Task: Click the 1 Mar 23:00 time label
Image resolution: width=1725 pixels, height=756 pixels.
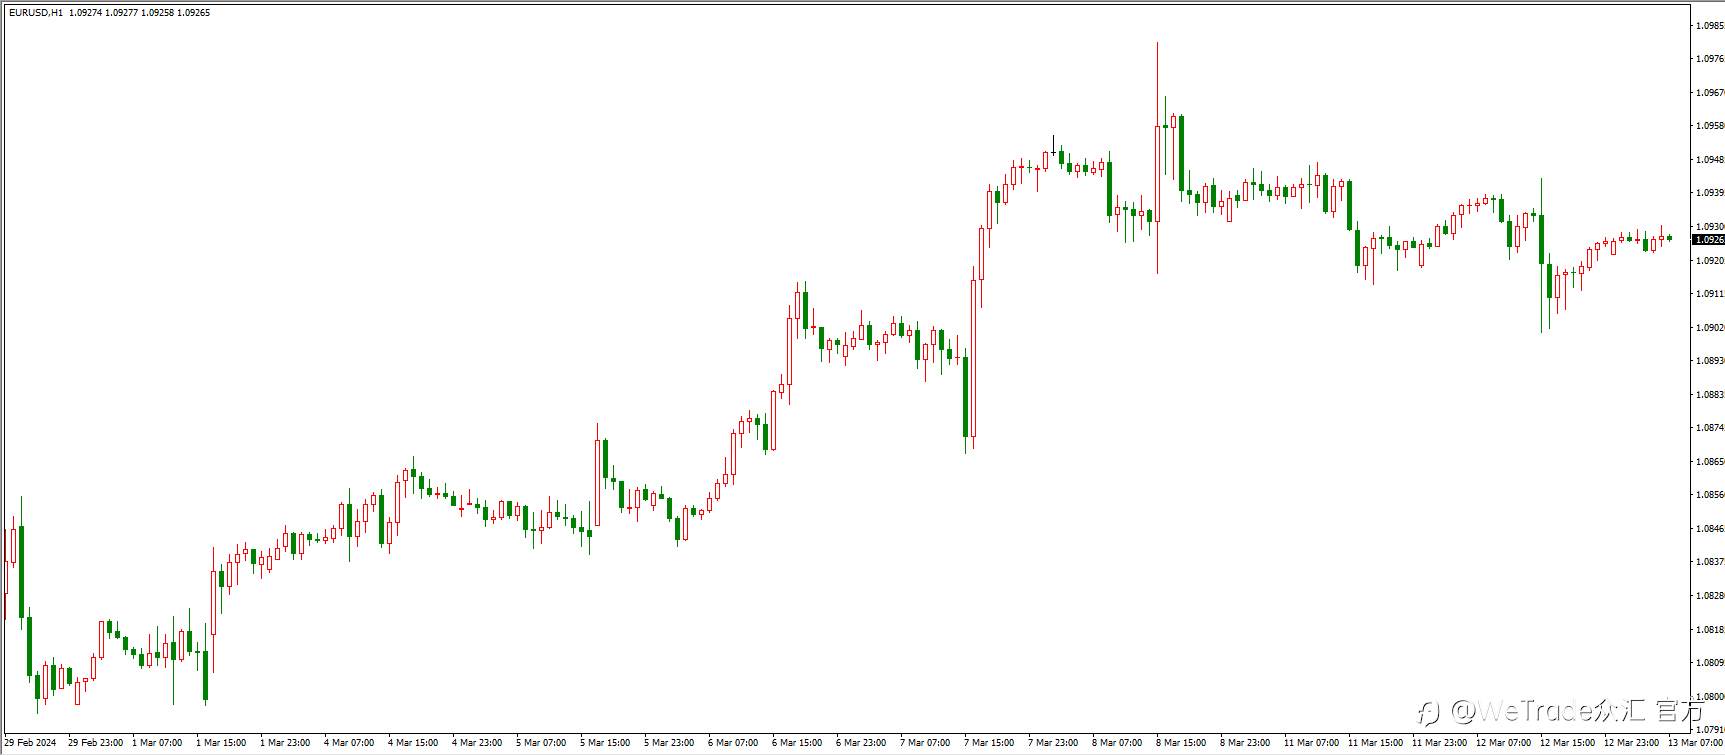Action: coord(285,743)
